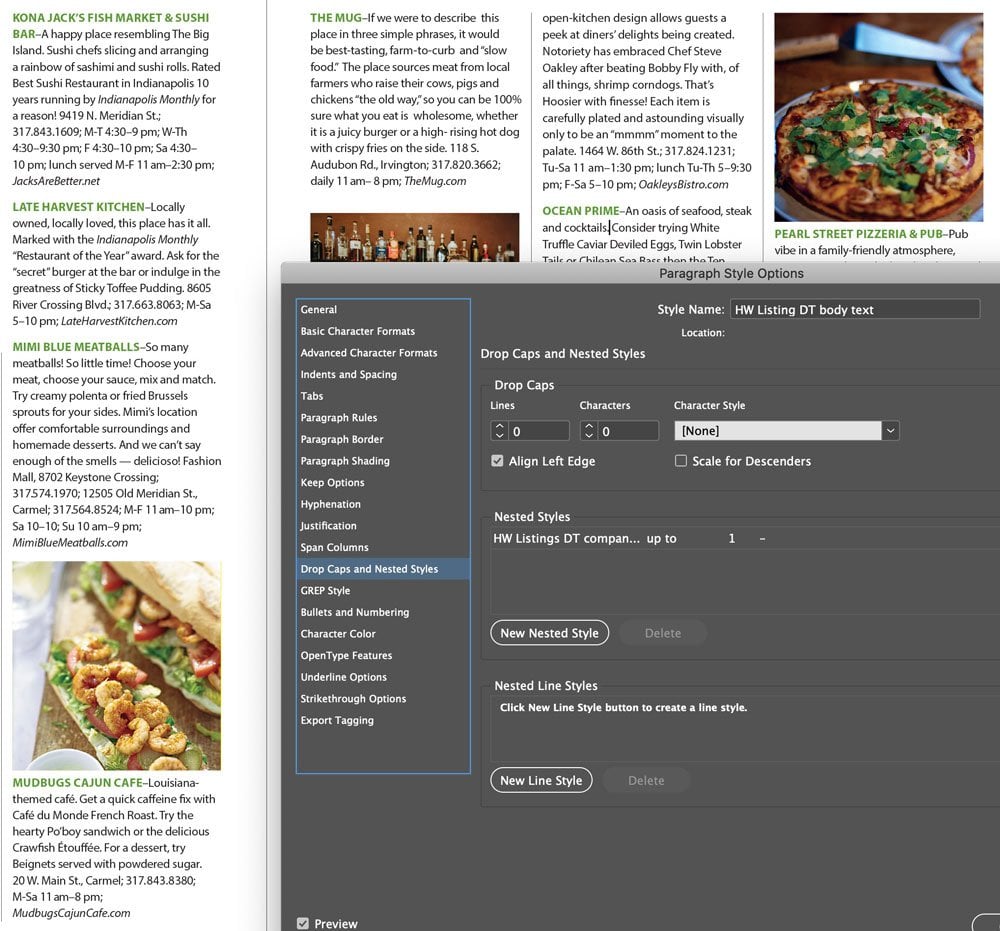Go to Indents and Spacing settings
1000x931 pixels.
tap(349, 375)
